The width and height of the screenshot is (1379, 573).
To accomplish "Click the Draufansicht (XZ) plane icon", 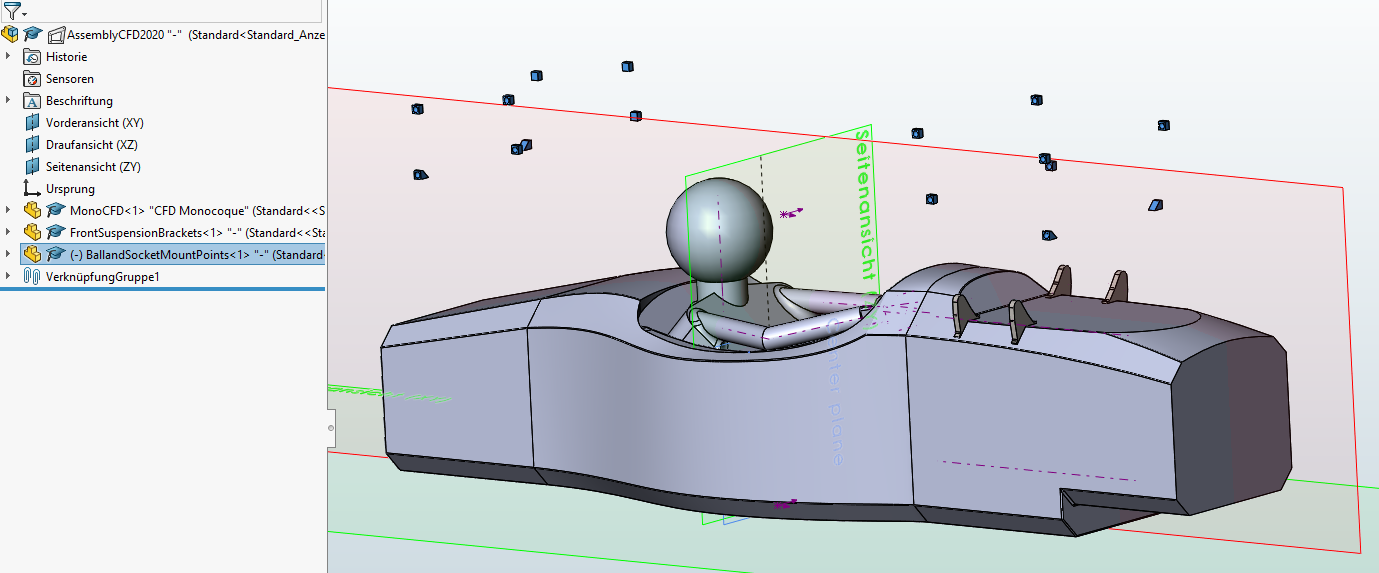I will [x=32, y=145].
